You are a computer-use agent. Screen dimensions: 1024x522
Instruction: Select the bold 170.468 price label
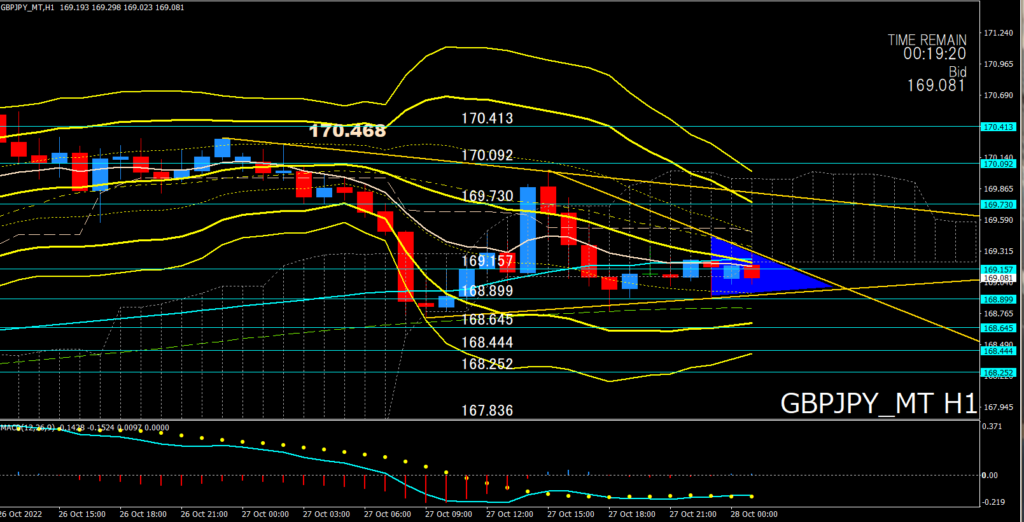click(347, 131)
